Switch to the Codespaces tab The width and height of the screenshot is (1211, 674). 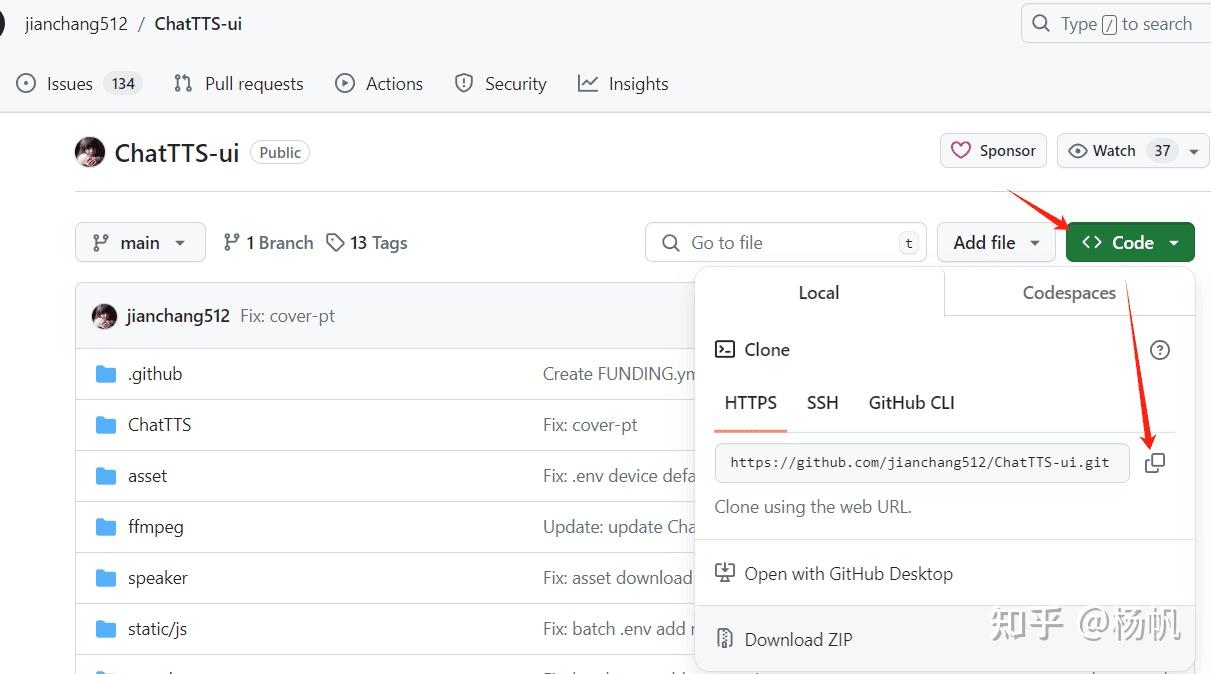(1068, 293)
